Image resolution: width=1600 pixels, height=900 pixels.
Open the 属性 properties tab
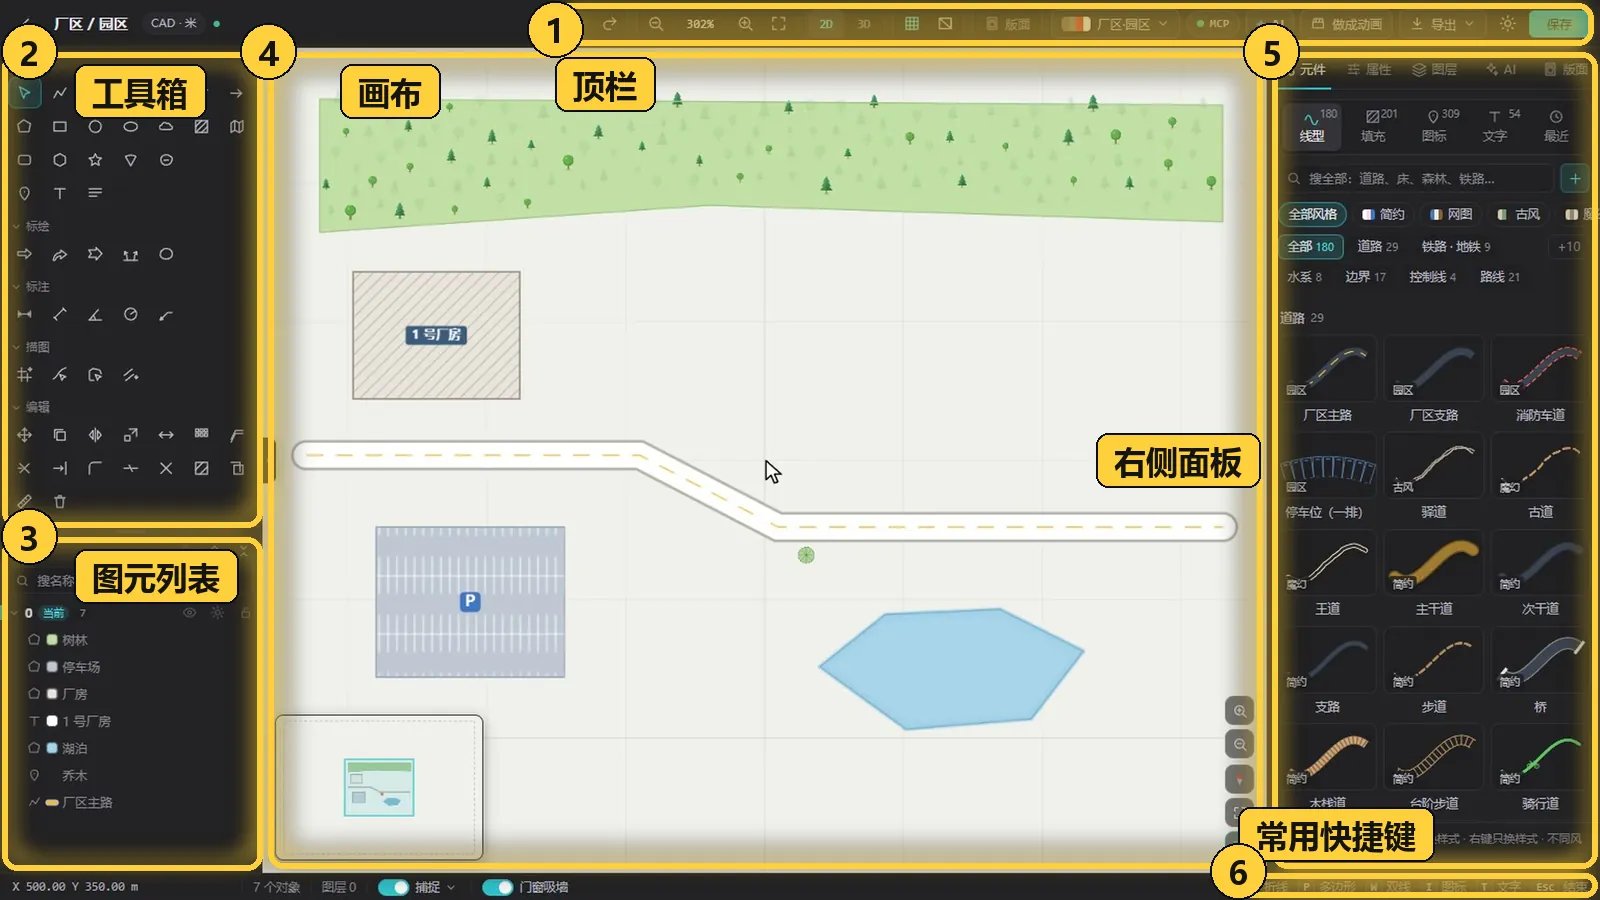pos(1369,69)
